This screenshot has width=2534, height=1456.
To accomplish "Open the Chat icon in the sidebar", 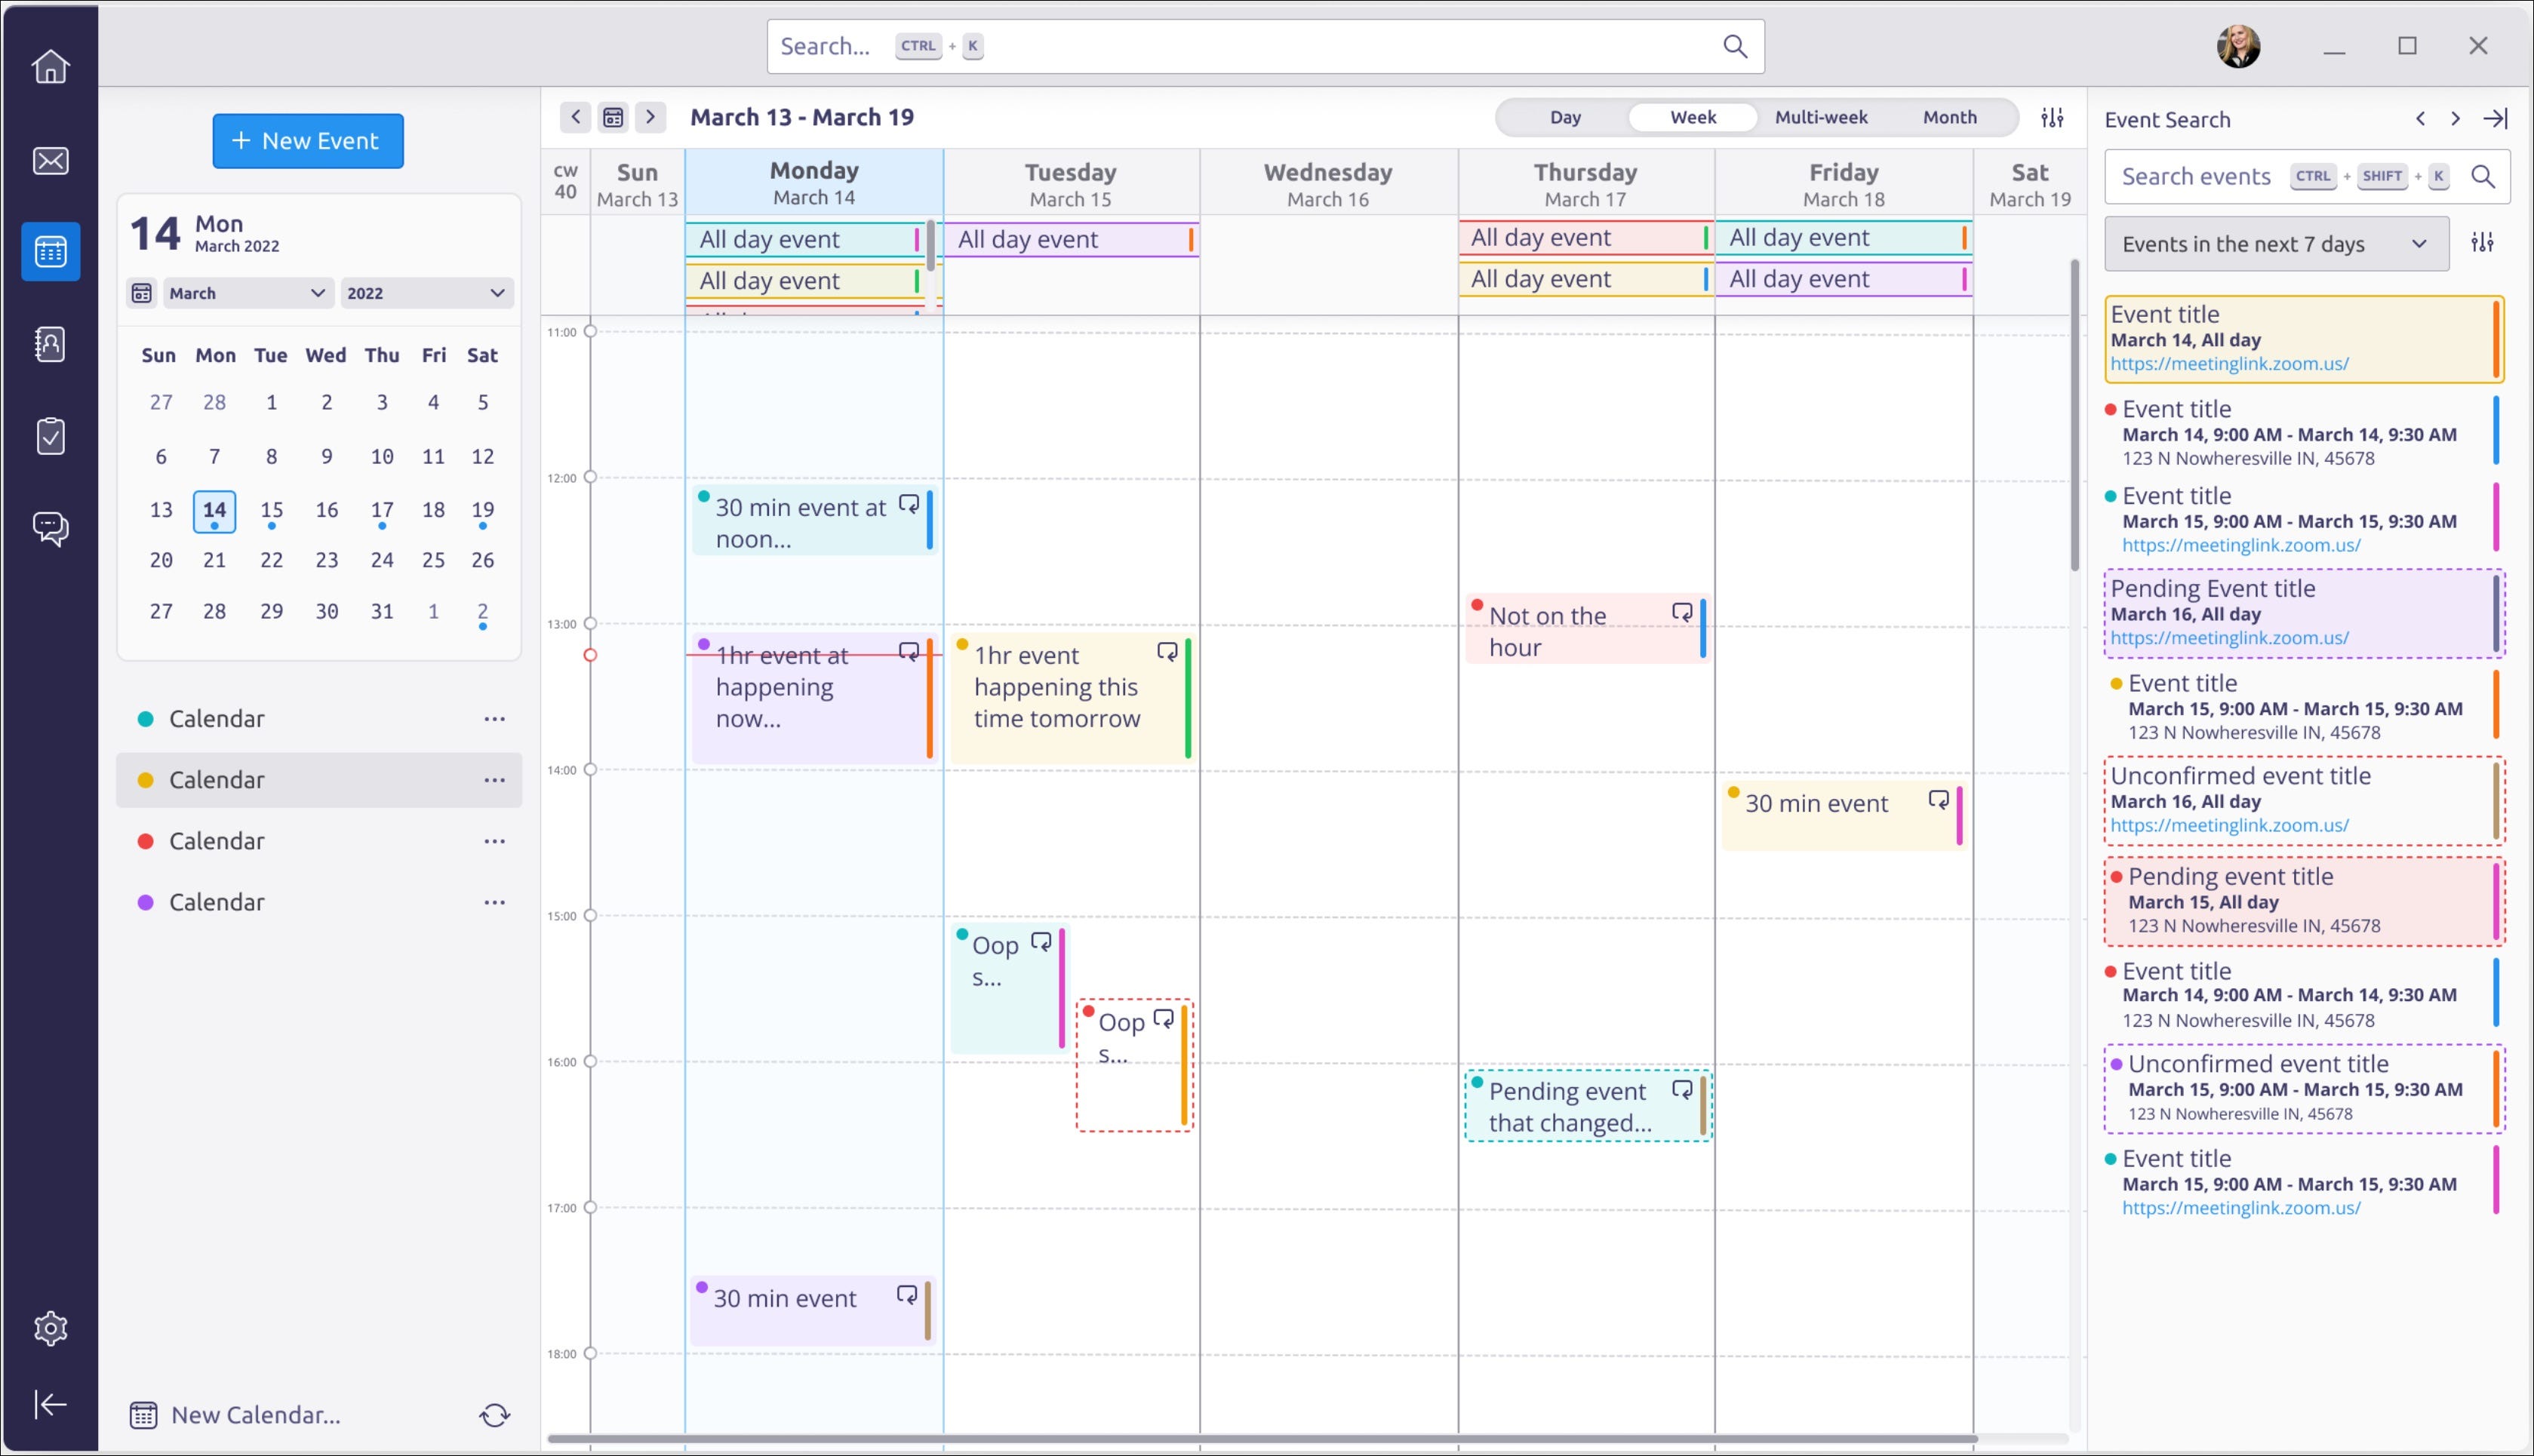I will point(50,528).
